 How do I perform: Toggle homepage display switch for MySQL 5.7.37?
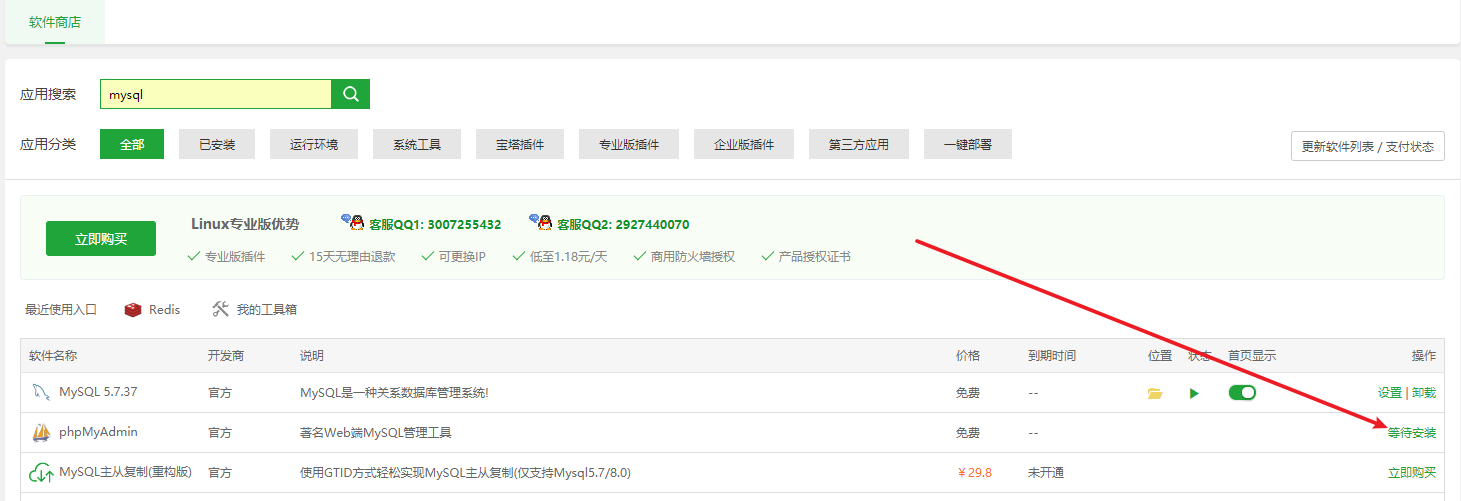click(x=1242, y=393)
